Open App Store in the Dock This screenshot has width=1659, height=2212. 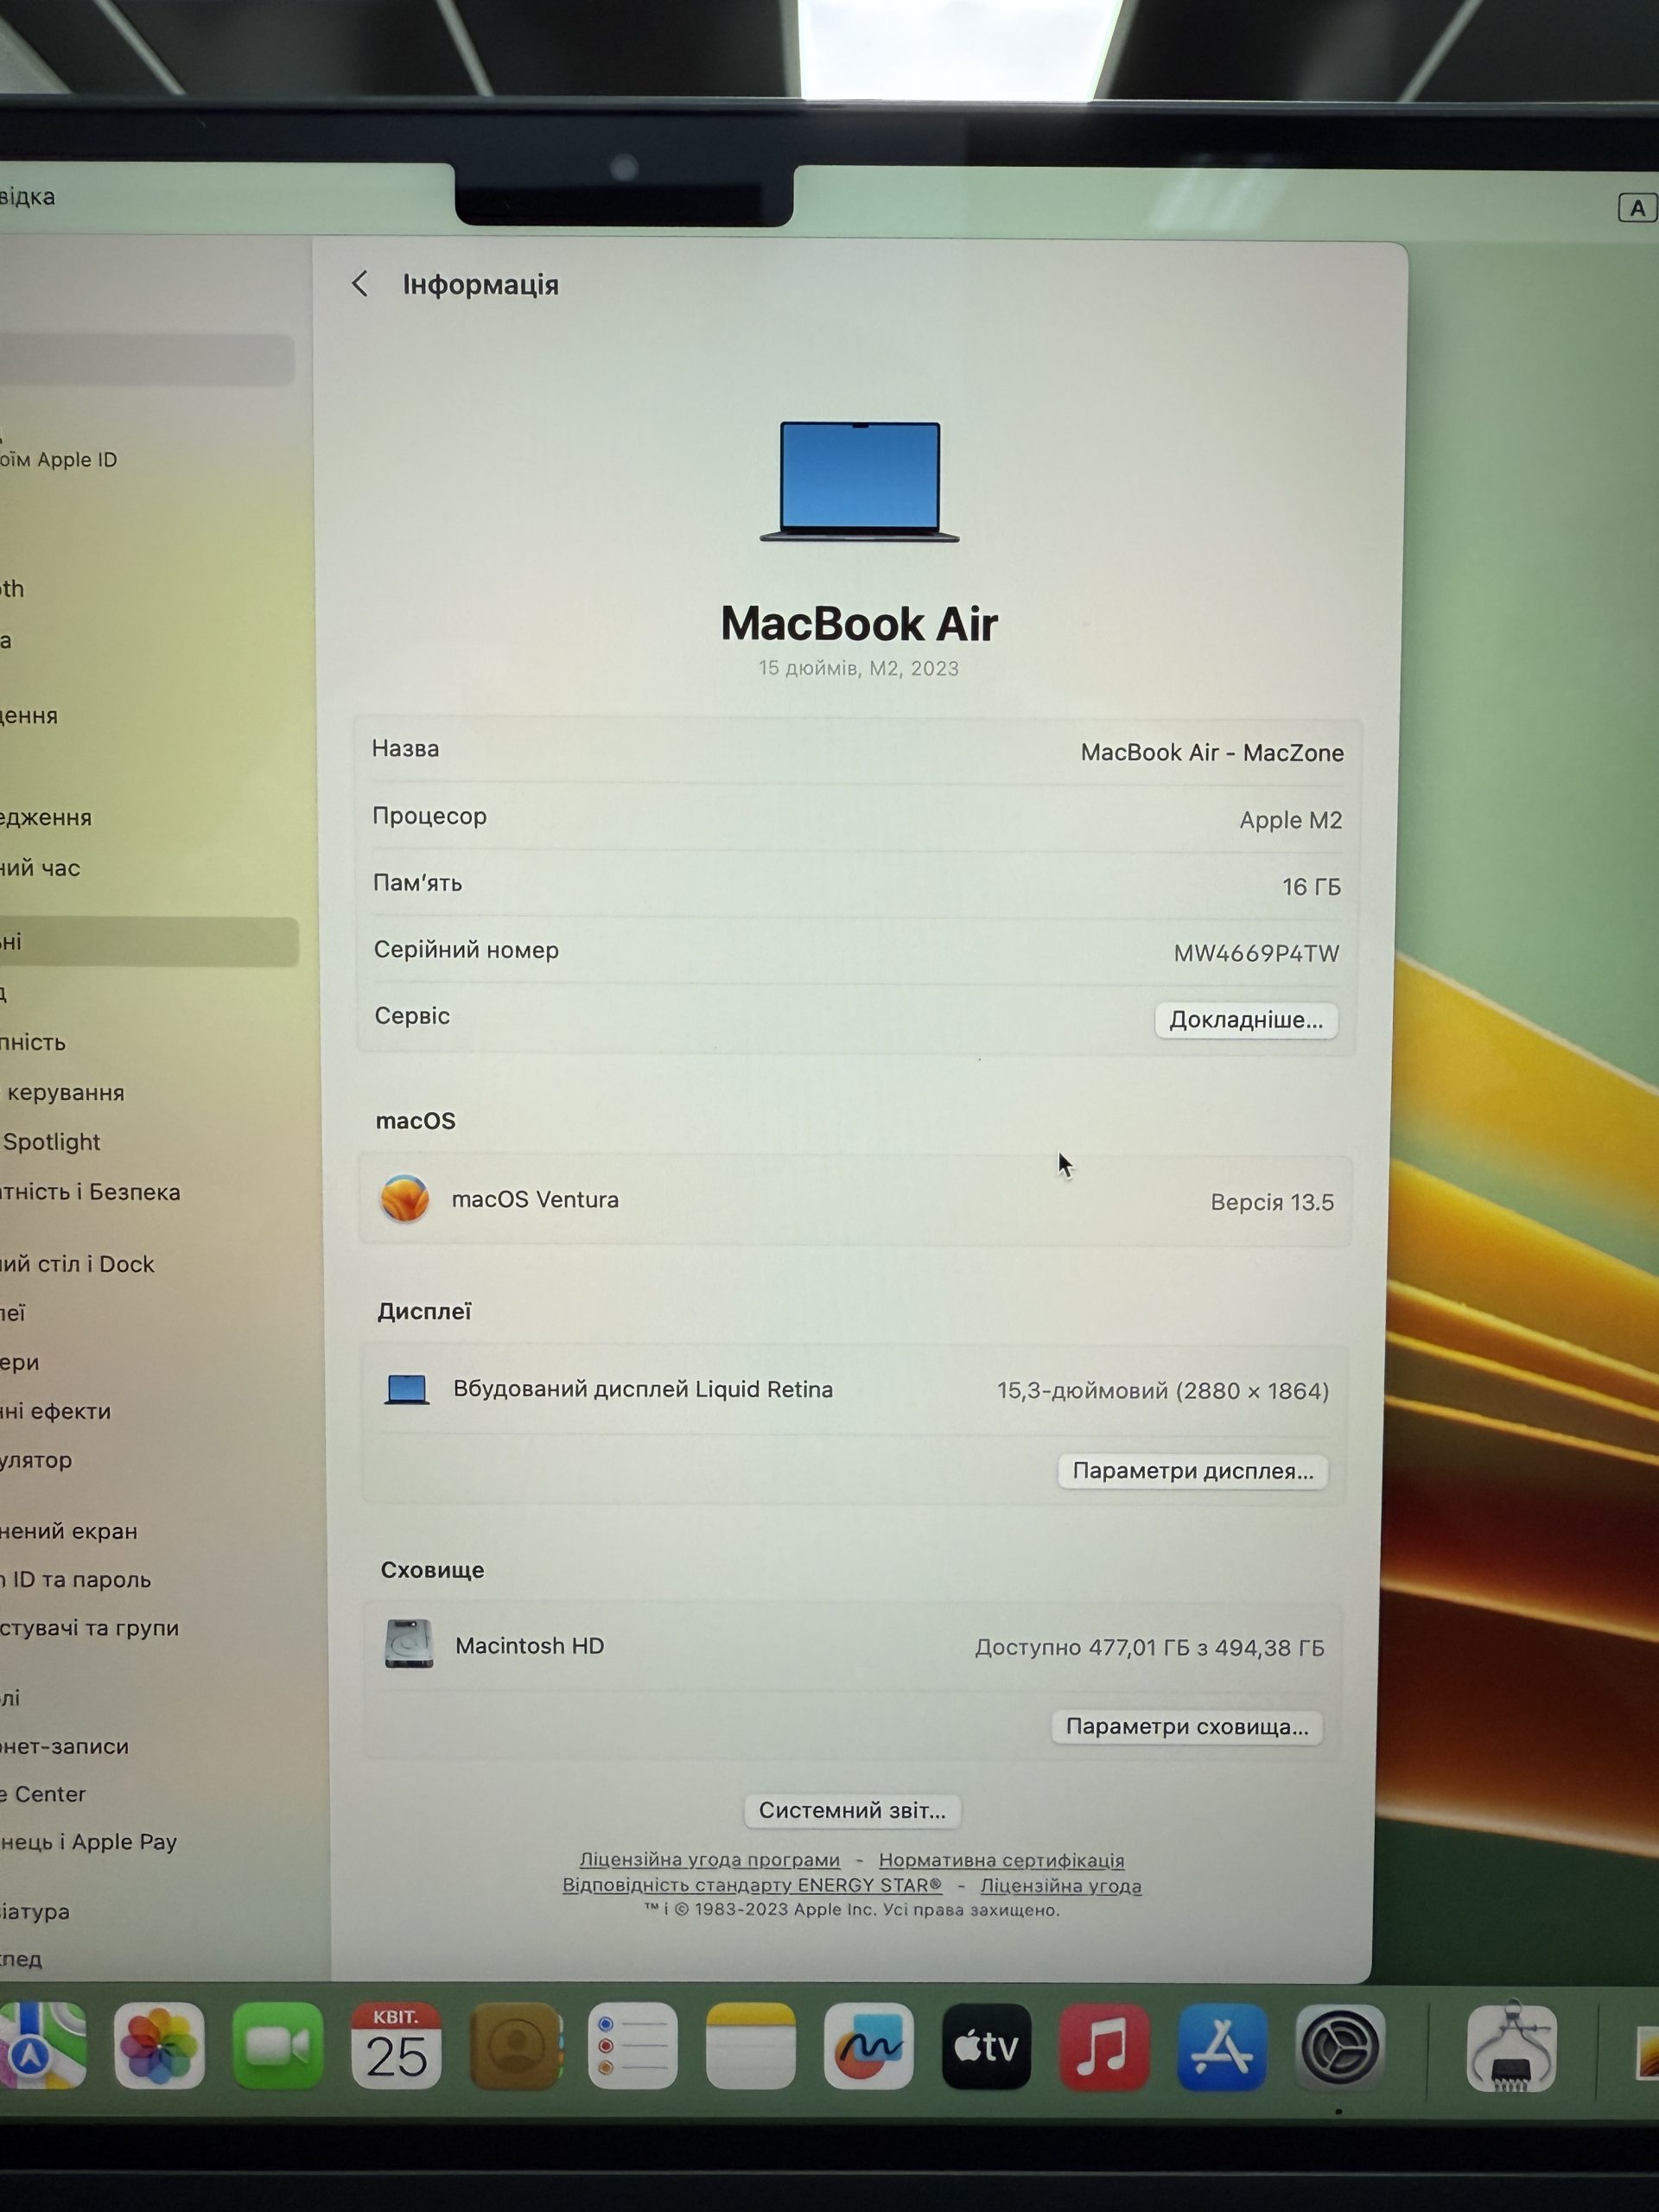(1222, 2046)
